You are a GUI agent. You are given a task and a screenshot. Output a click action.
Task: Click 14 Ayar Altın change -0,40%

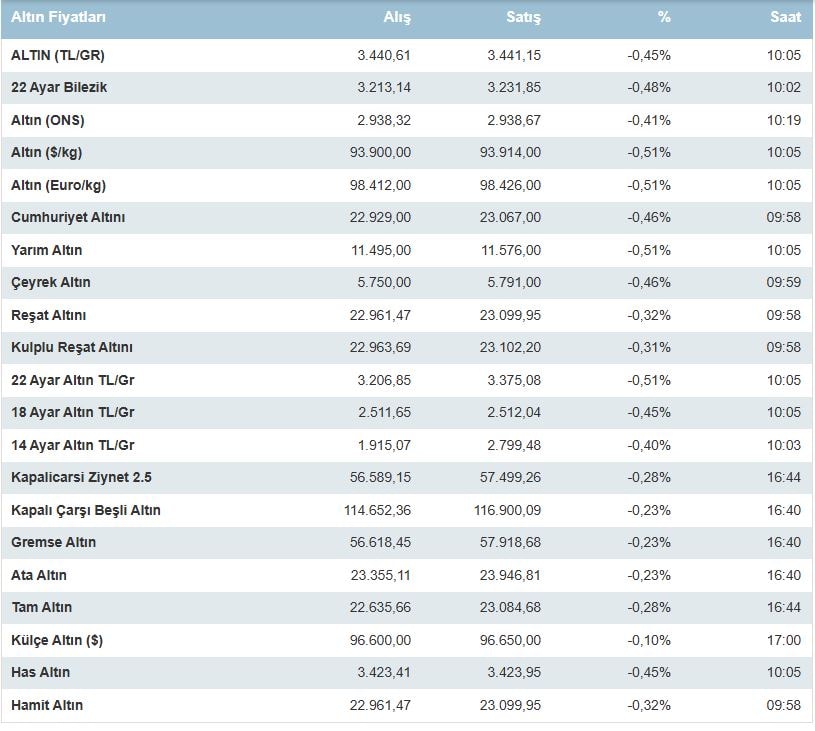click(649, 445)
